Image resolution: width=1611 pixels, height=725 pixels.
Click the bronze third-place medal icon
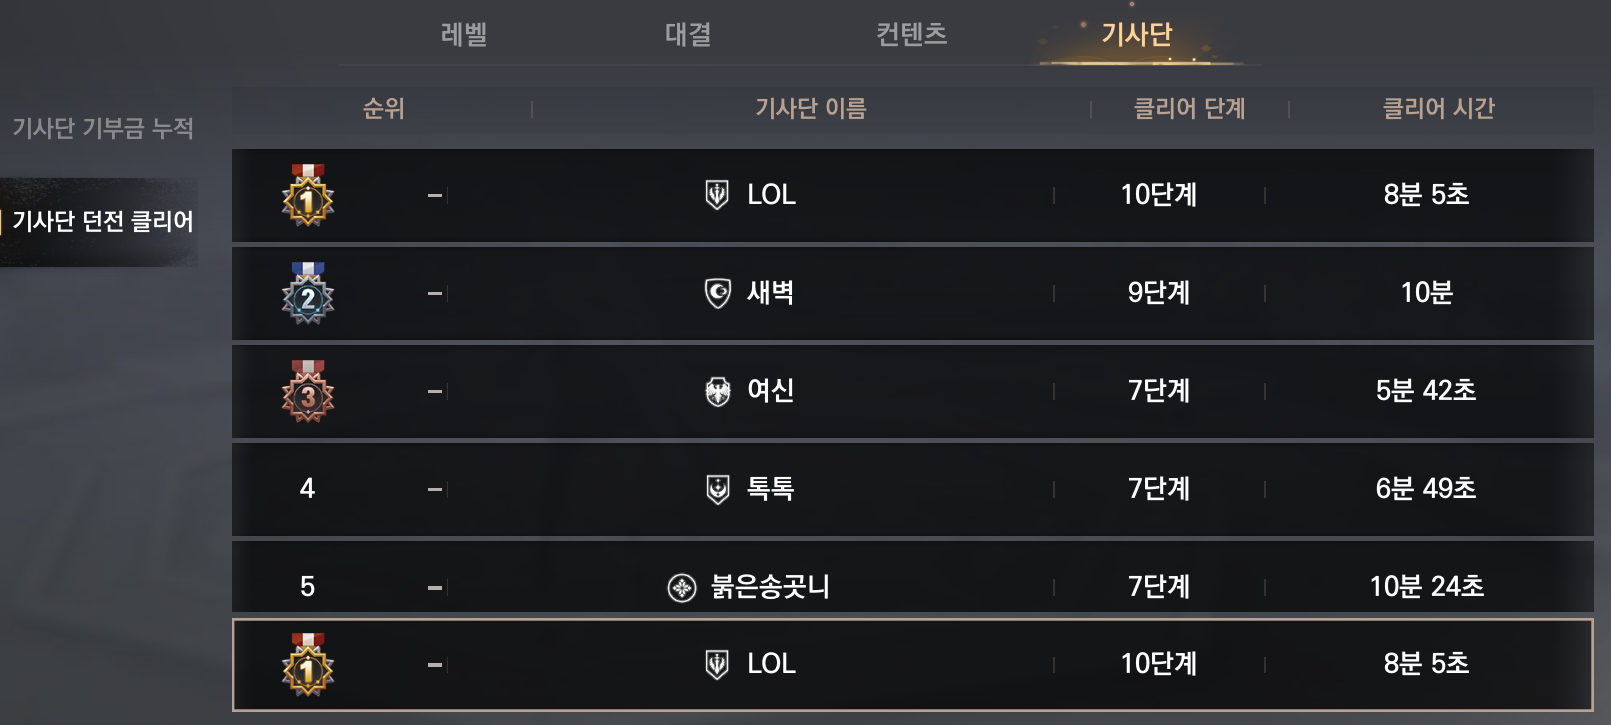tap(307, 392)
